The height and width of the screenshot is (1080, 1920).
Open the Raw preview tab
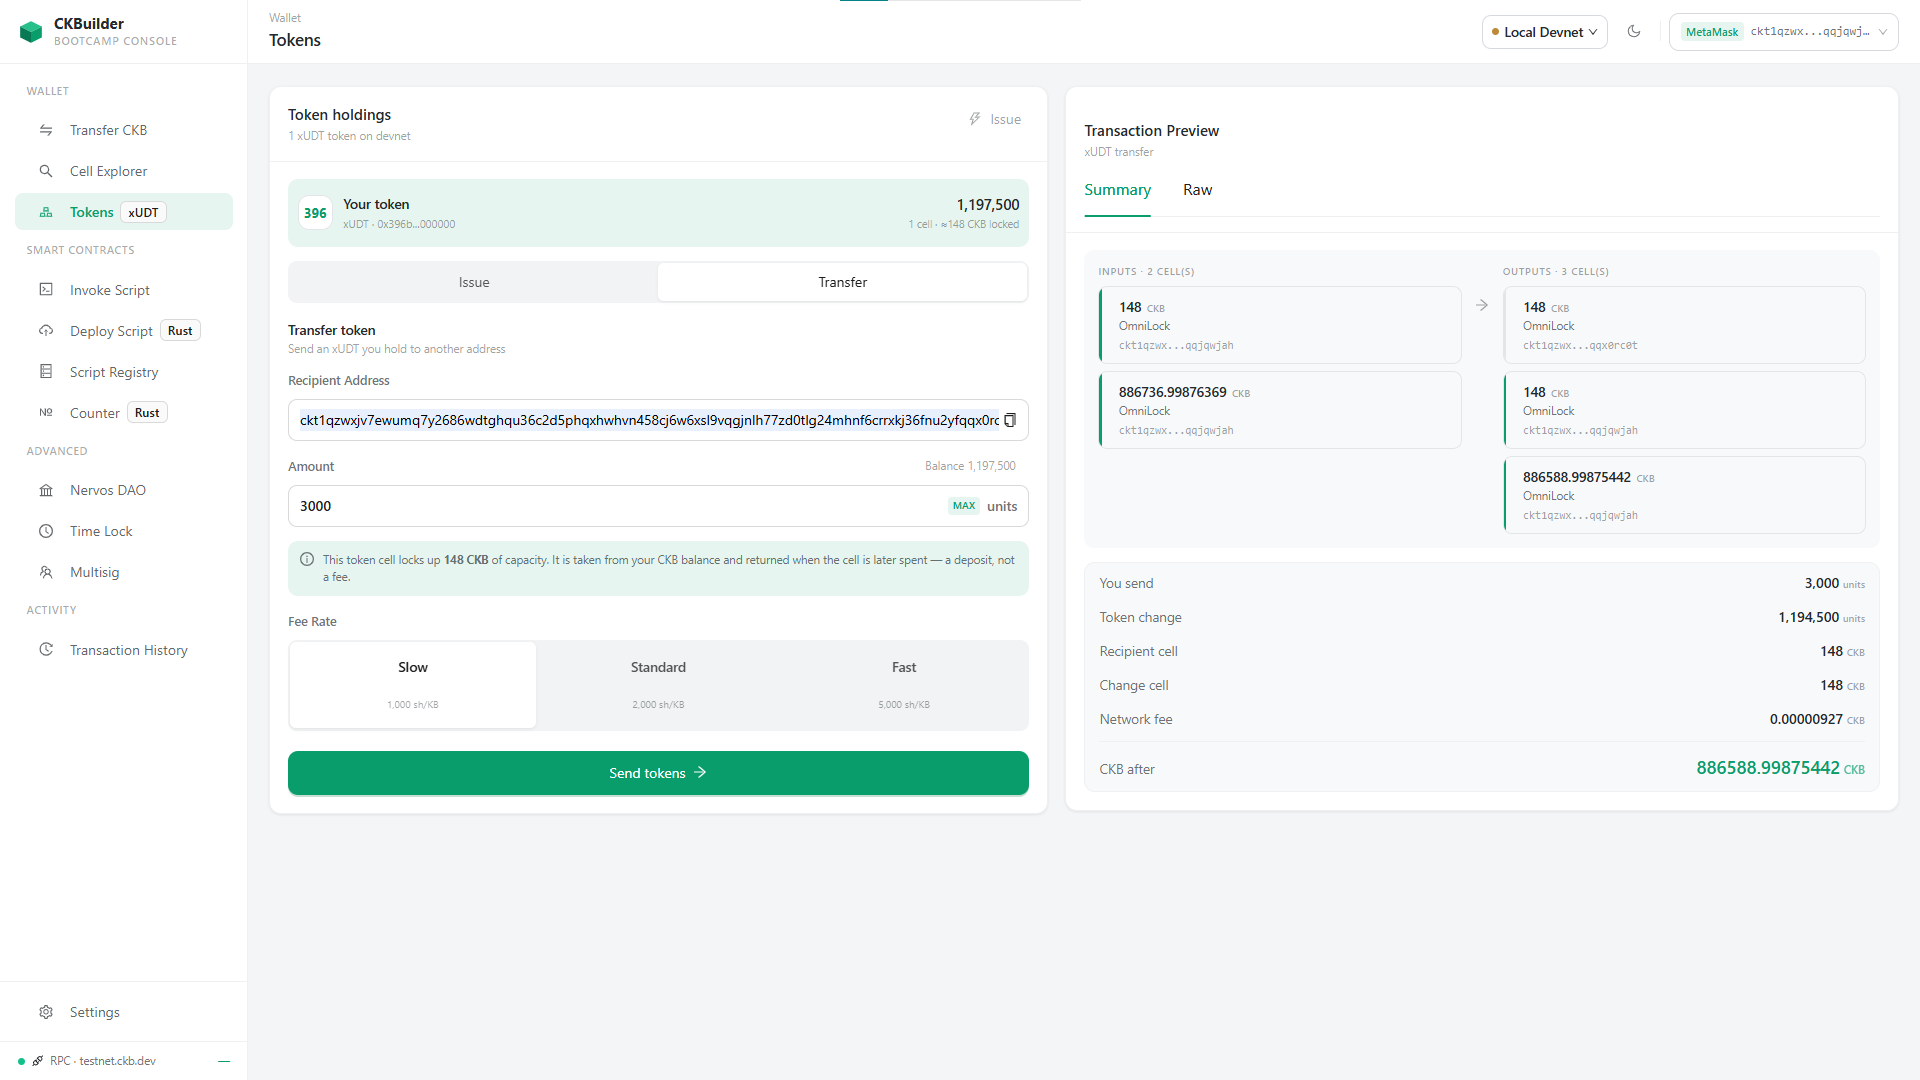[1197, 190]
